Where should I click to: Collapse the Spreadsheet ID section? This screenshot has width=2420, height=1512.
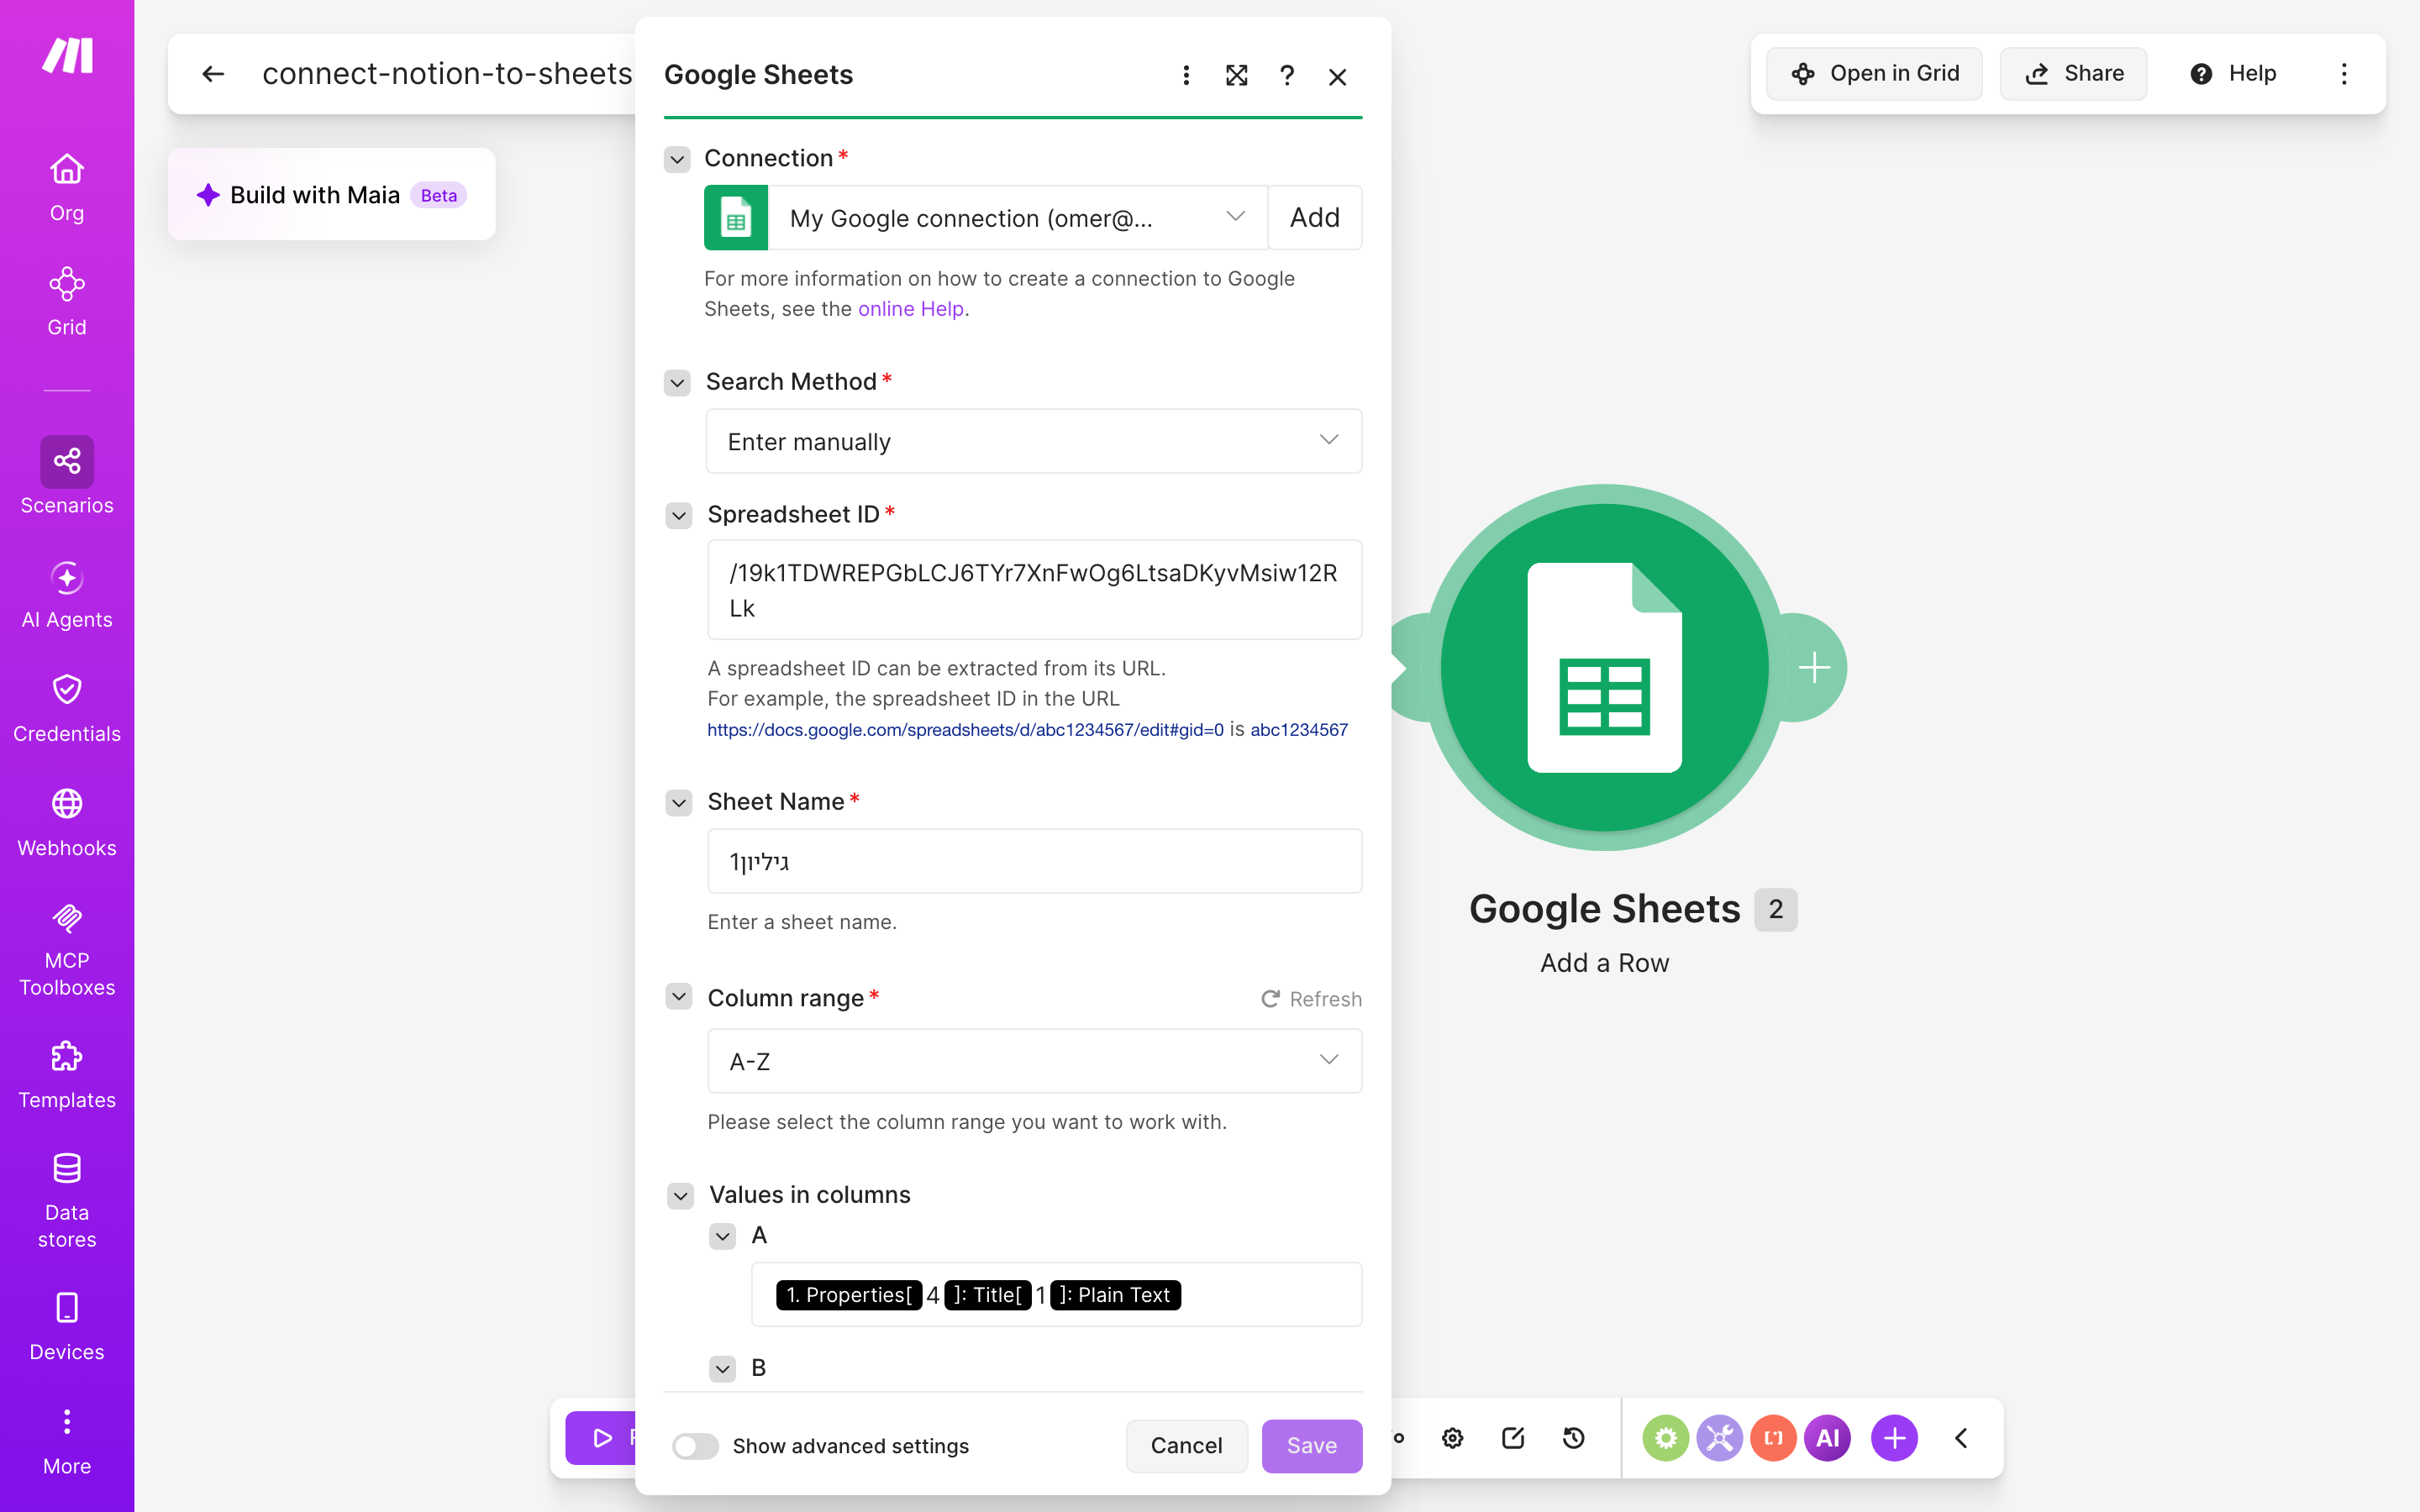coord(679,516)
